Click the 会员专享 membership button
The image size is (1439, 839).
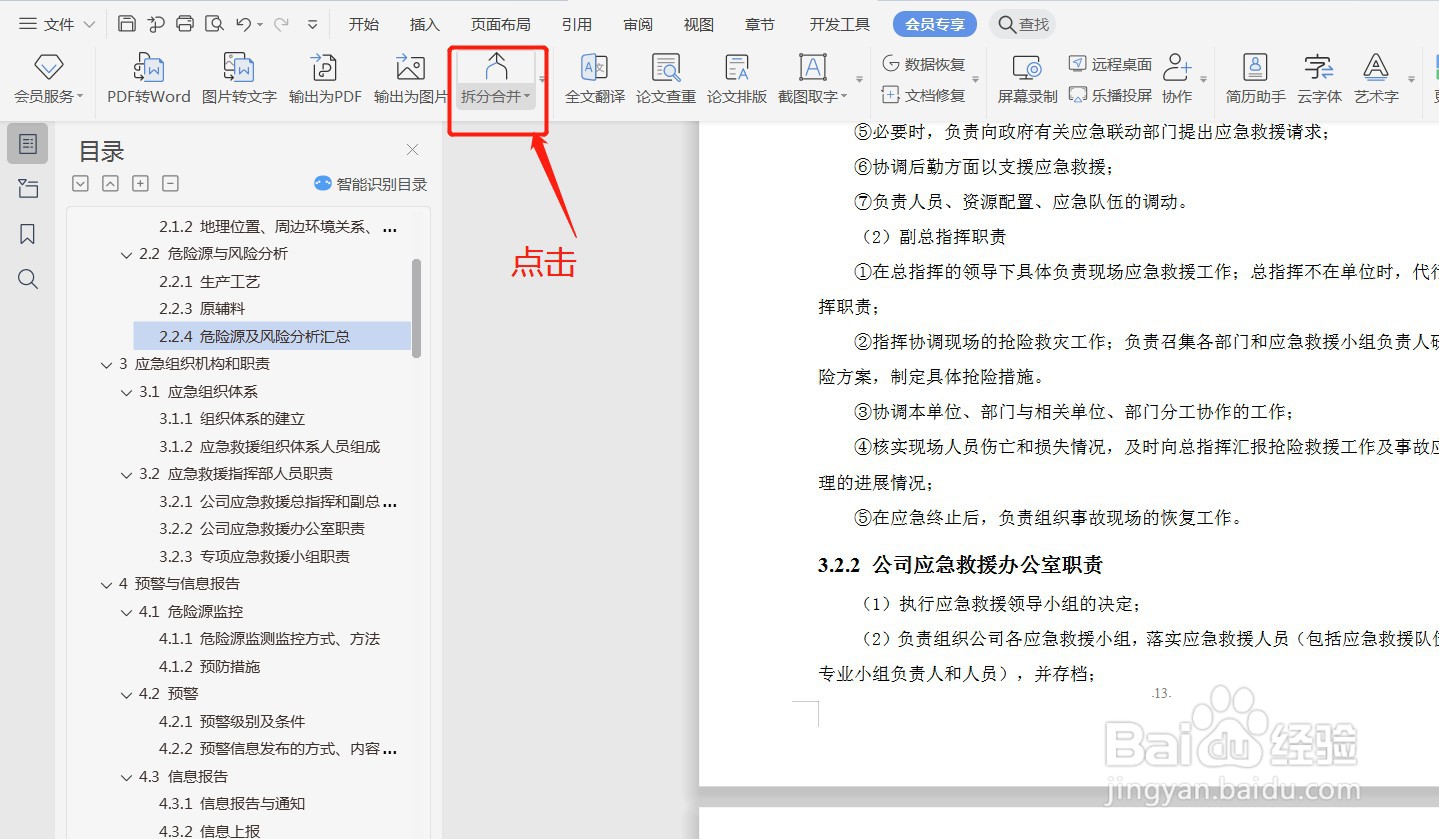coord(934,23)
